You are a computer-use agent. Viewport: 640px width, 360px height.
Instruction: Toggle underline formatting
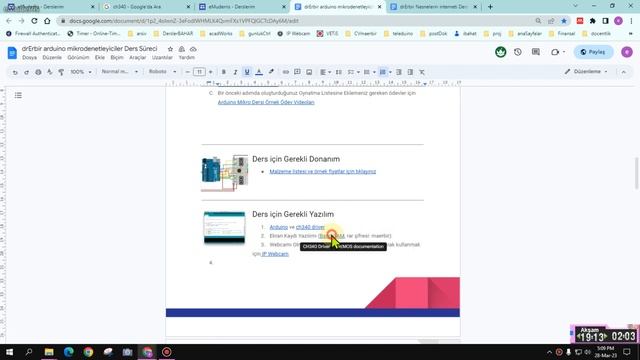point(247,72)
